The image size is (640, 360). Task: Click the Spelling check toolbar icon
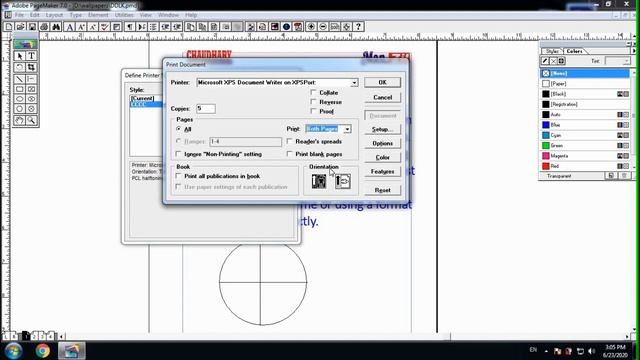point(105,27)
